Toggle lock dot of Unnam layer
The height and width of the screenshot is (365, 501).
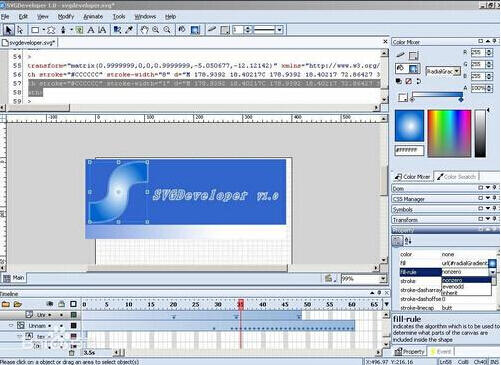61,326
